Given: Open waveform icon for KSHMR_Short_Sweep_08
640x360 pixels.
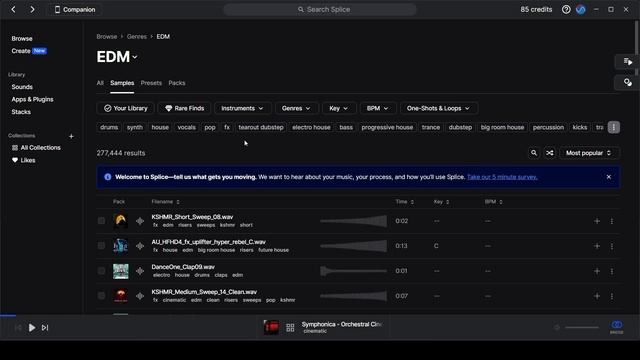Looking at the screenshot, I should [x=140, y=221].
